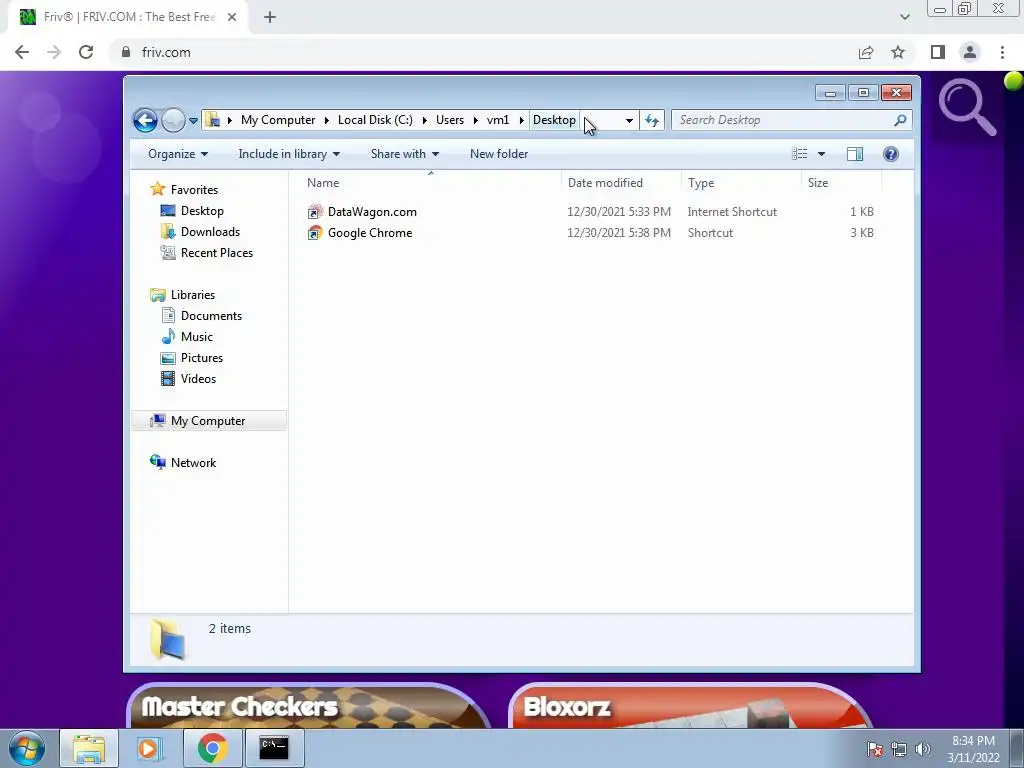Open Chrome's side panel icon
Image resolution: width=1024 pixels, height=768 pixels.
pos(938,52)
